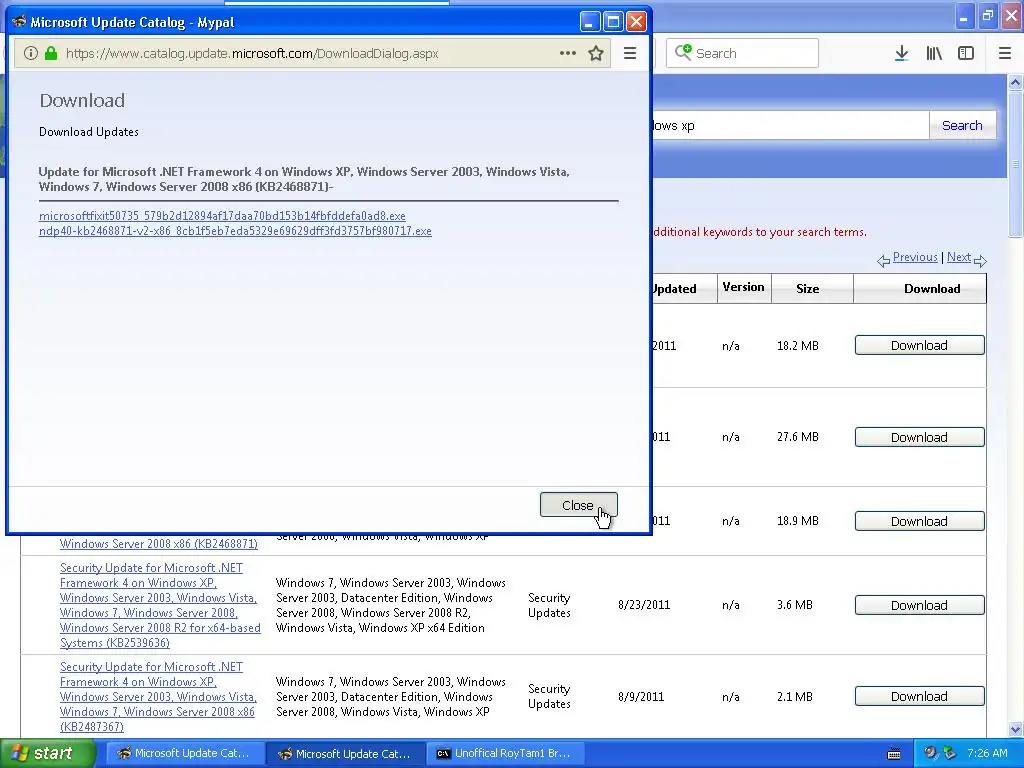Go to Previous results page link
1024x768 pixels.
point(915,257)
